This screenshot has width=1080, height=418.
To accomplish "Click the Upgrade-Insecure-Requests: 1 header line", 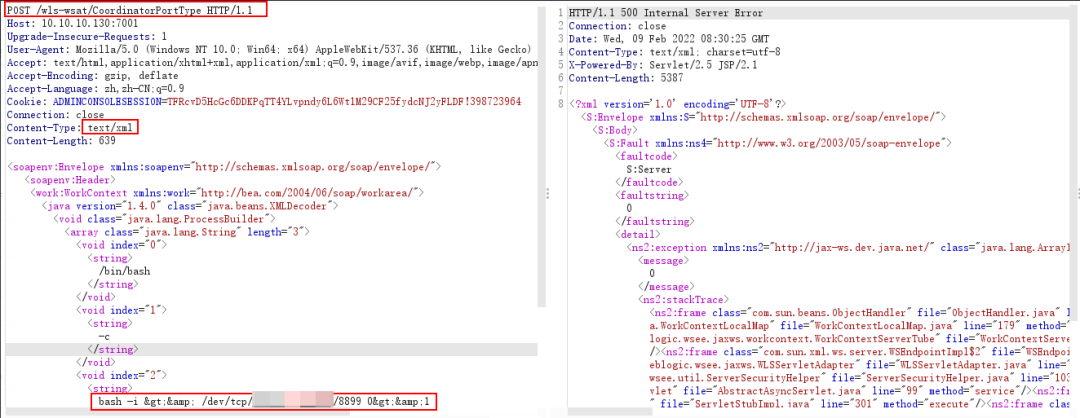I will click(87, 35).
